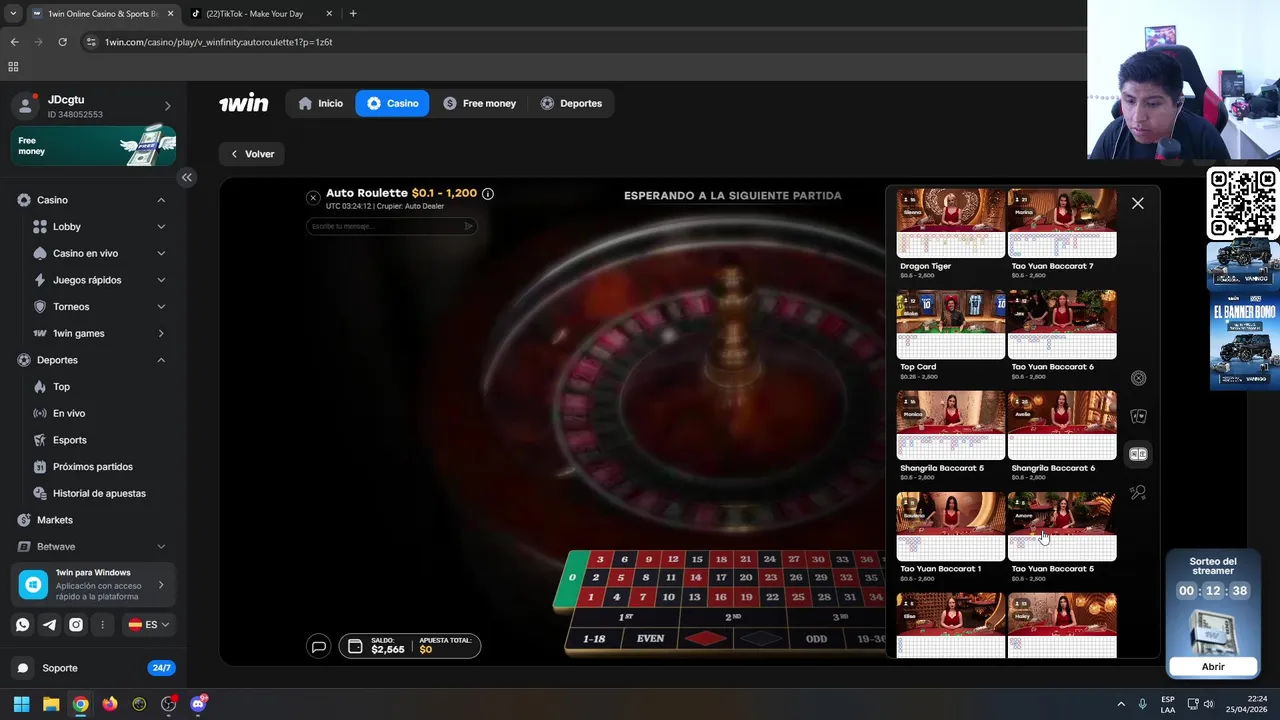The width and height of the screenshot is (1280, 720).
Task: Open Windows Start menu
Action: [x=21, y=704]
